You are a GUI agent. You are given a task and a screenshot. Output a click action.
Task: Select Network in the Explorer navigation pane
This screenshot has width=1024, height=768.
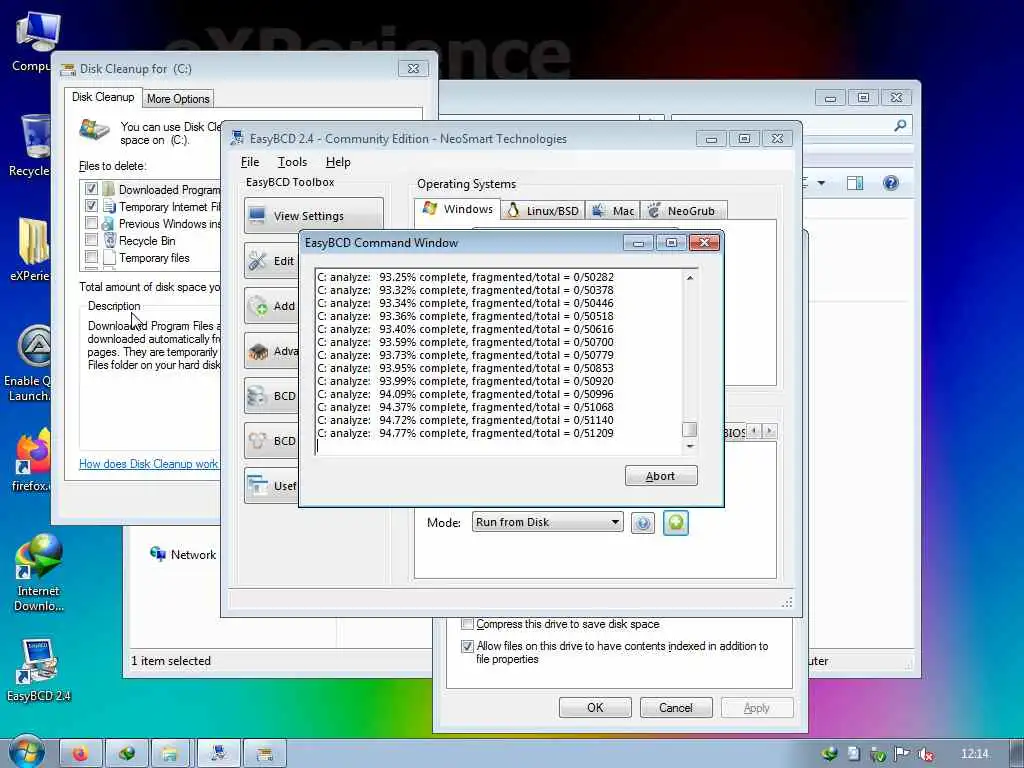pos(183,554)
